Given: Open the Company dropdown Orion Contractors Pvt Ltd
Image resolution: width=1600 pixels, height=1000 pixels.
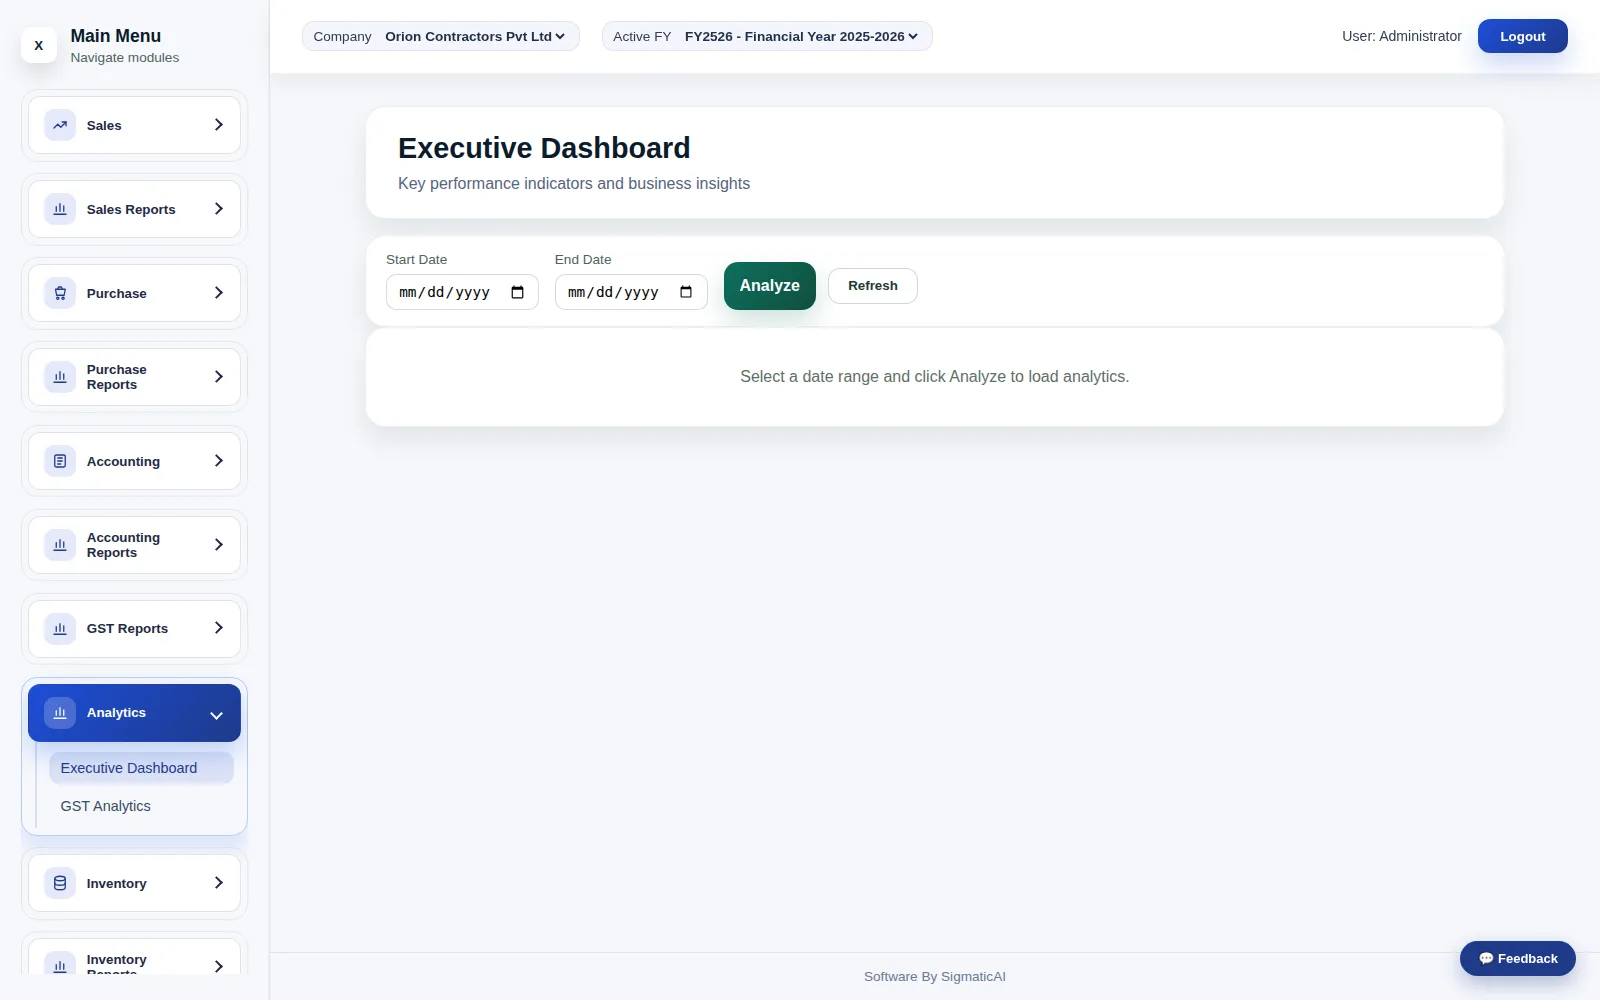Looking at the screenshot, I should [474, 37].
